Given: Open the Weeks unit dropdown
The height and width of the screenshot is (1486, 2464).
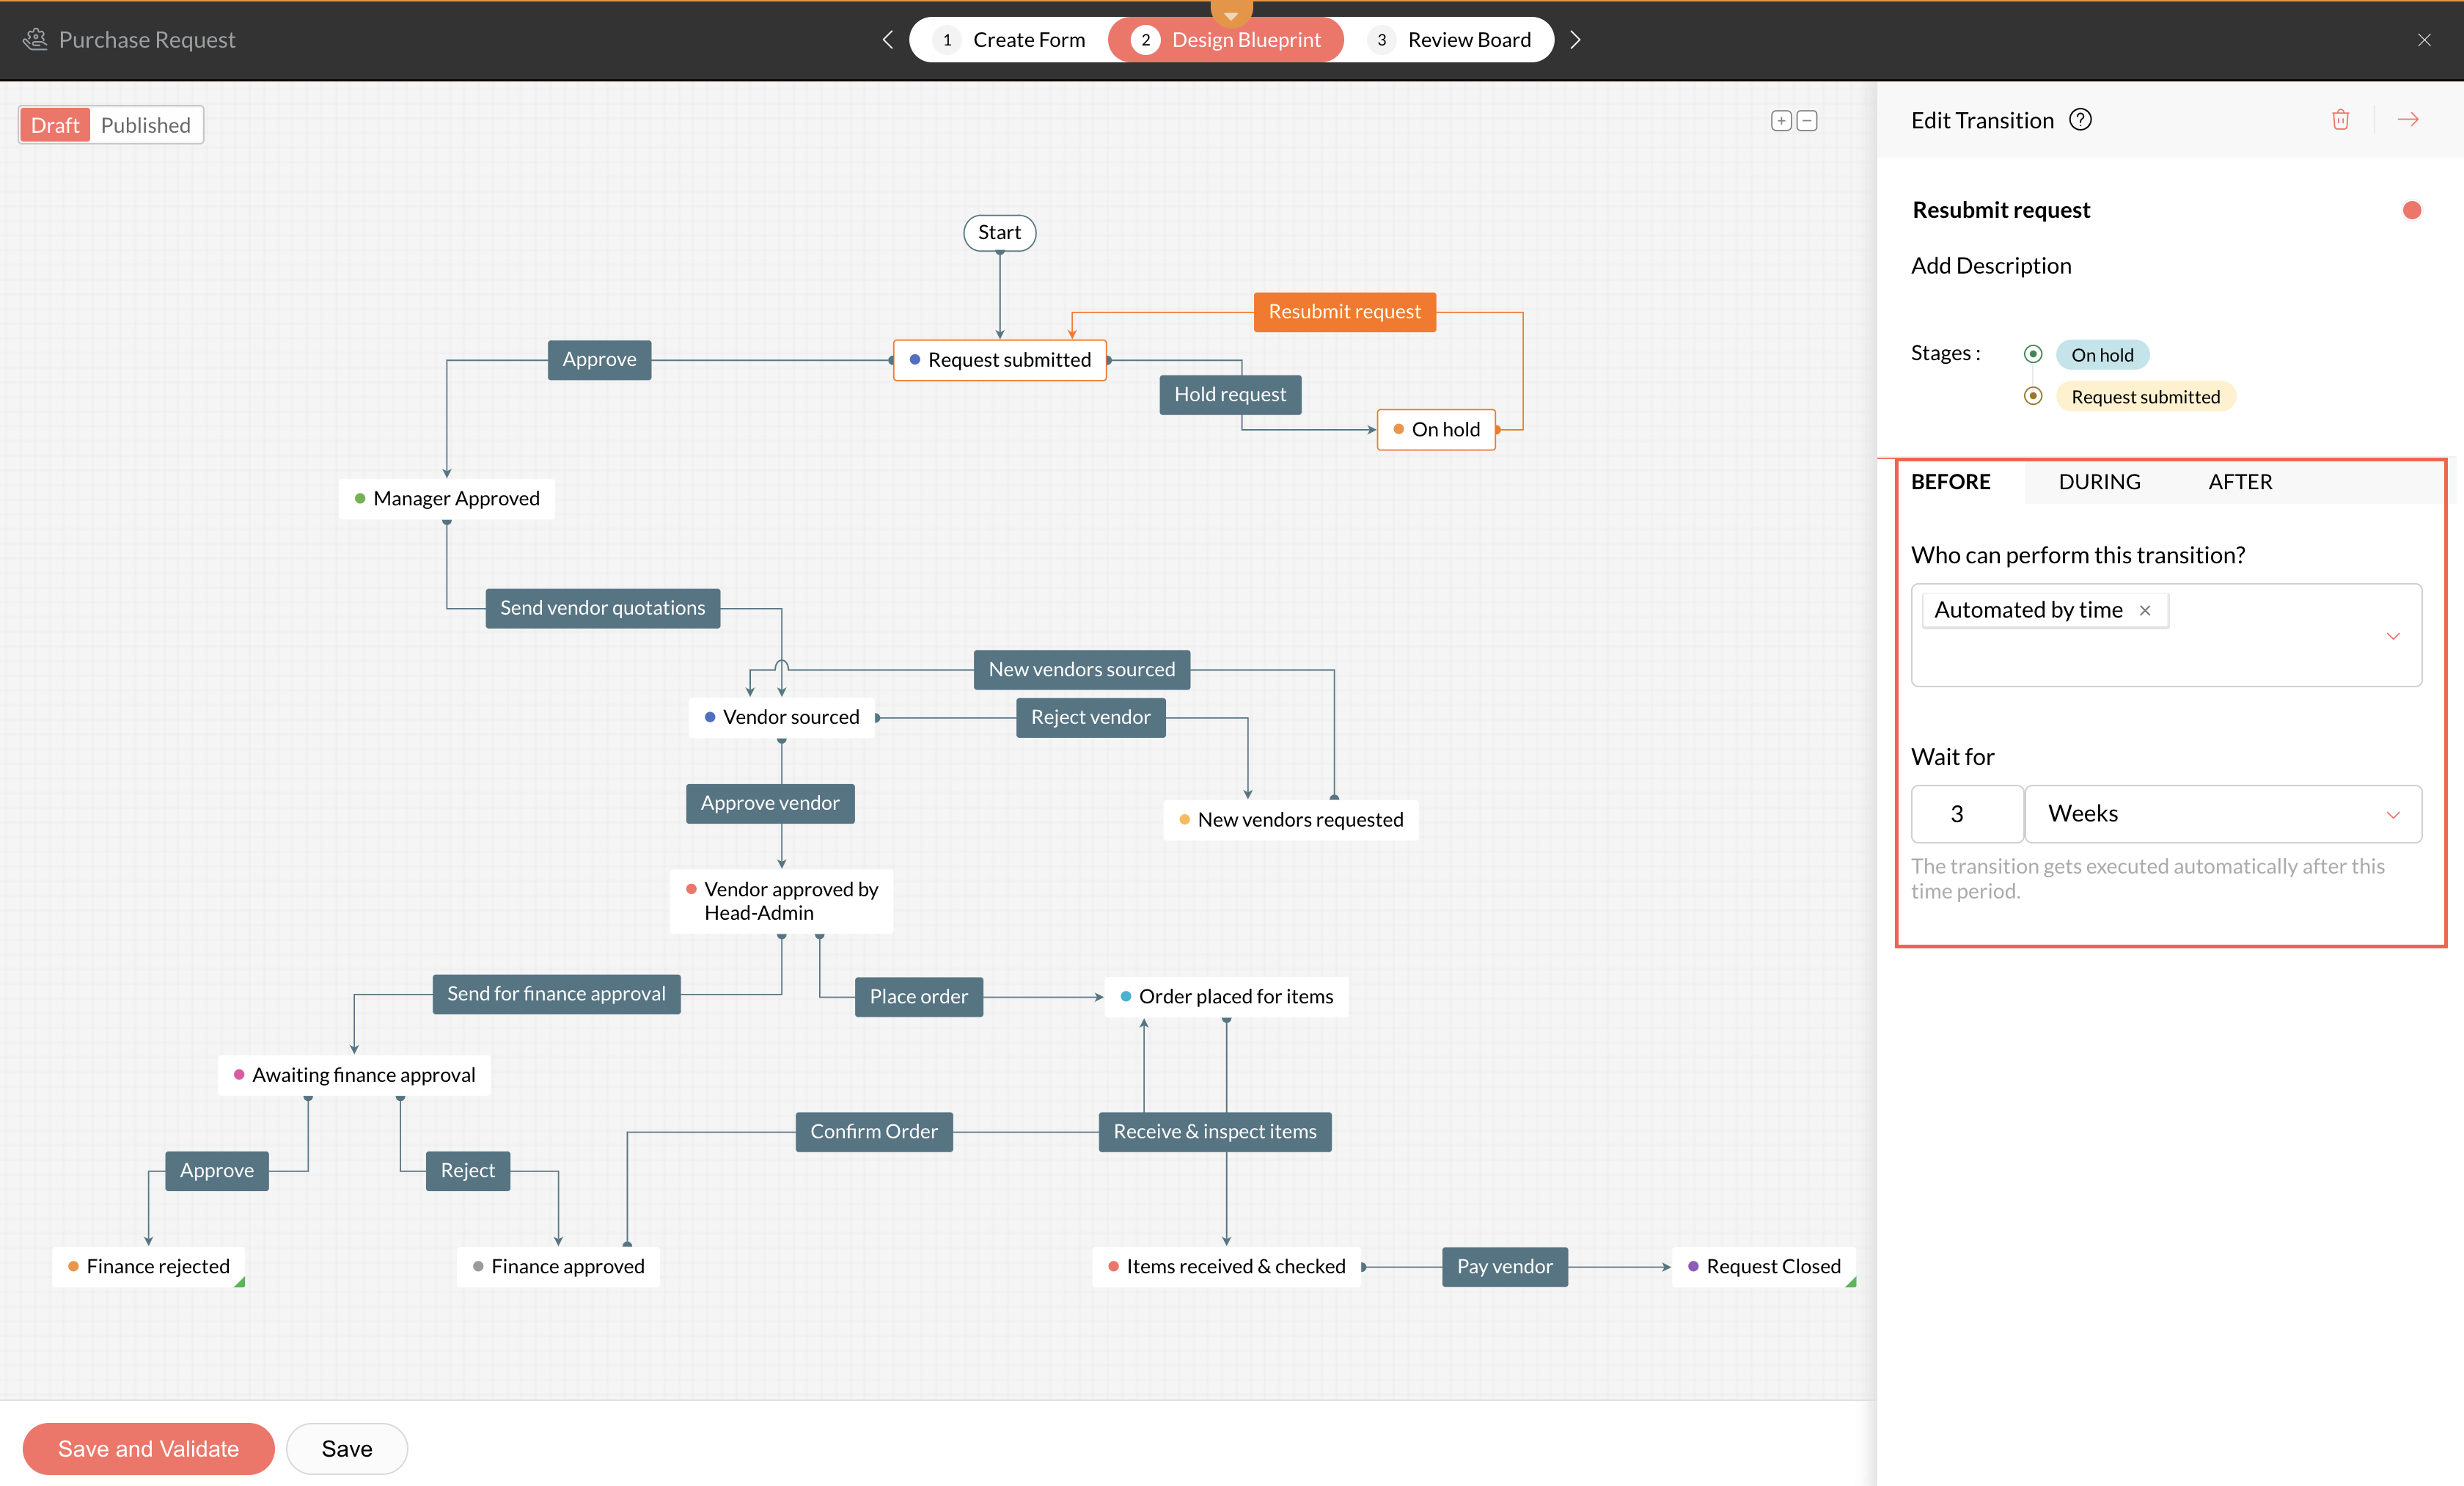Looking at the screenshot, I should pyautogui.click(x=2393, y=814).
